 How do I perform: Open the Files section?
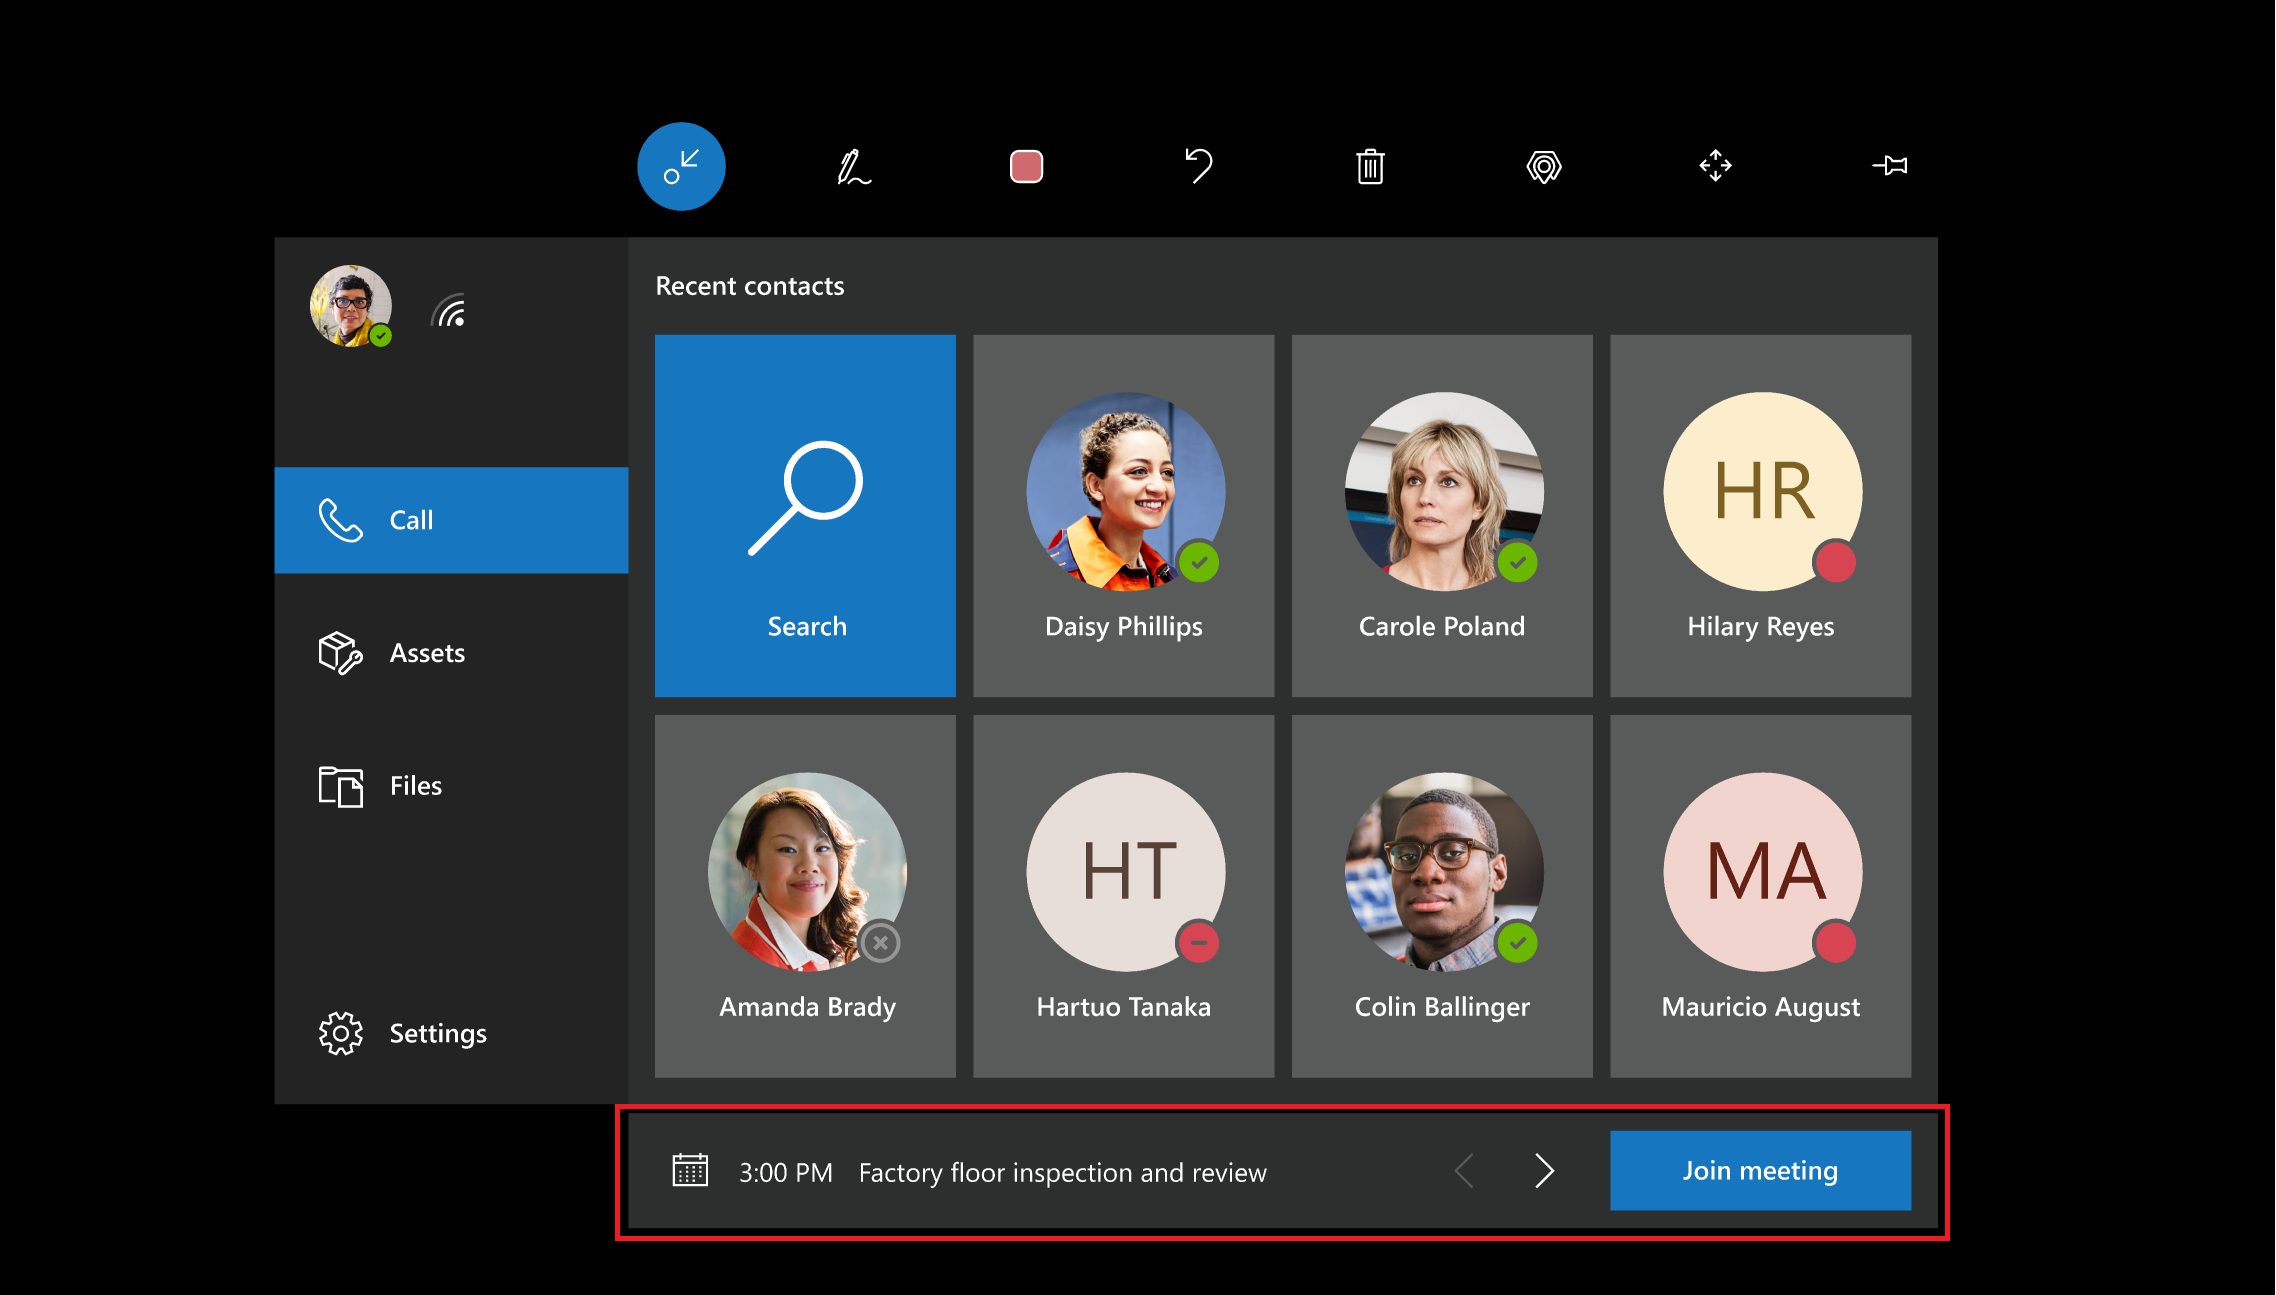(413, 784)
